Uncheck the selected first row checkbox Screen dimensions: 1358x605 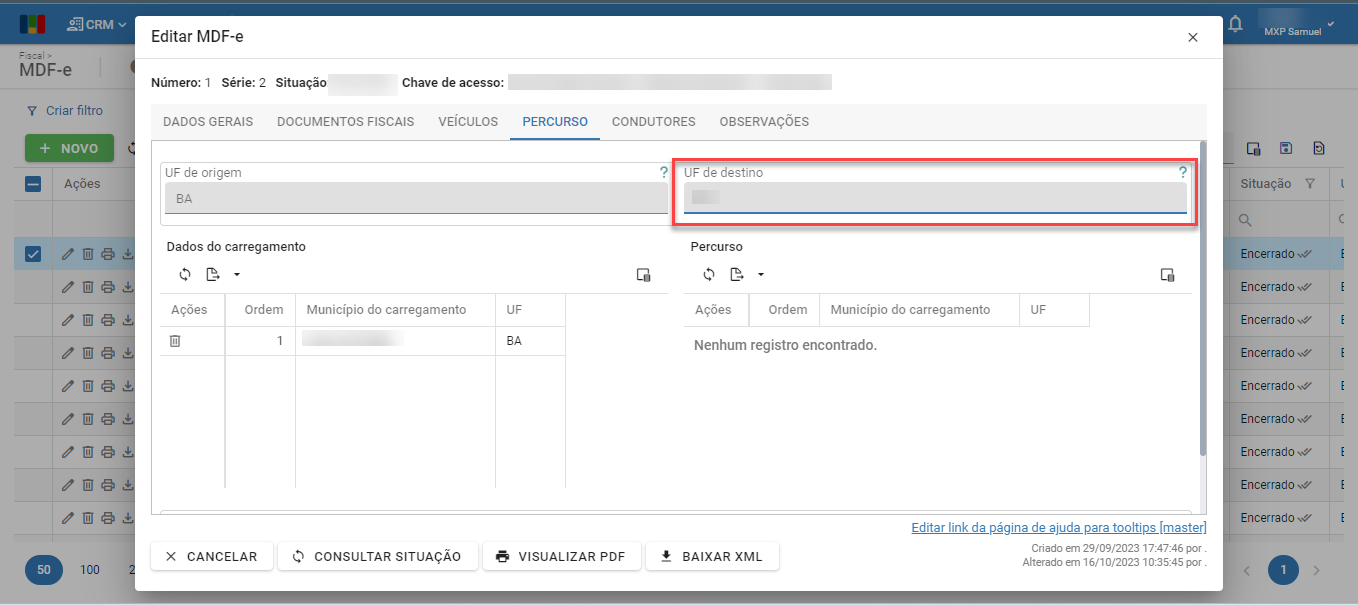33,254
